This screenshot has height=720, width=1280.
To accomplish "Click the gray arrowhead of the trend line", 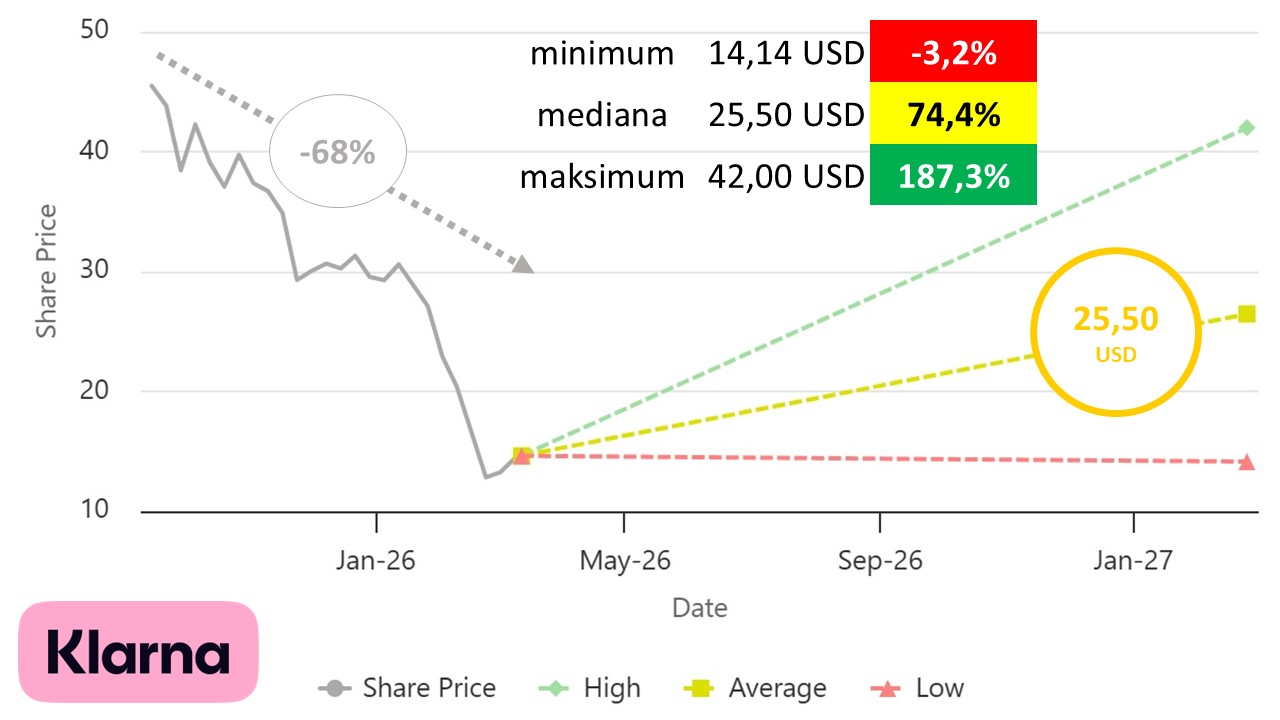I will click(522, 265).
